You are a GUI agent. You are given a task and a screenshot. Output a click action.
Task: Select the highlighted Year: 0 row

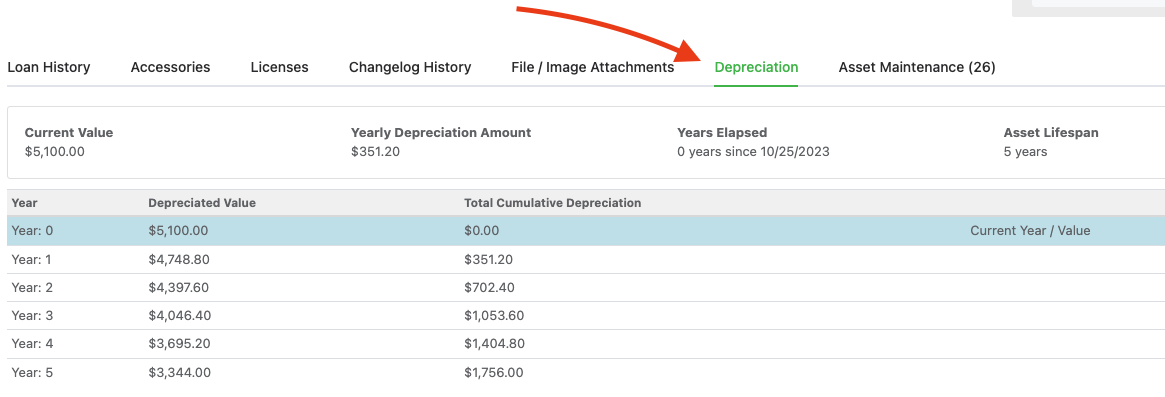[586, 230]
